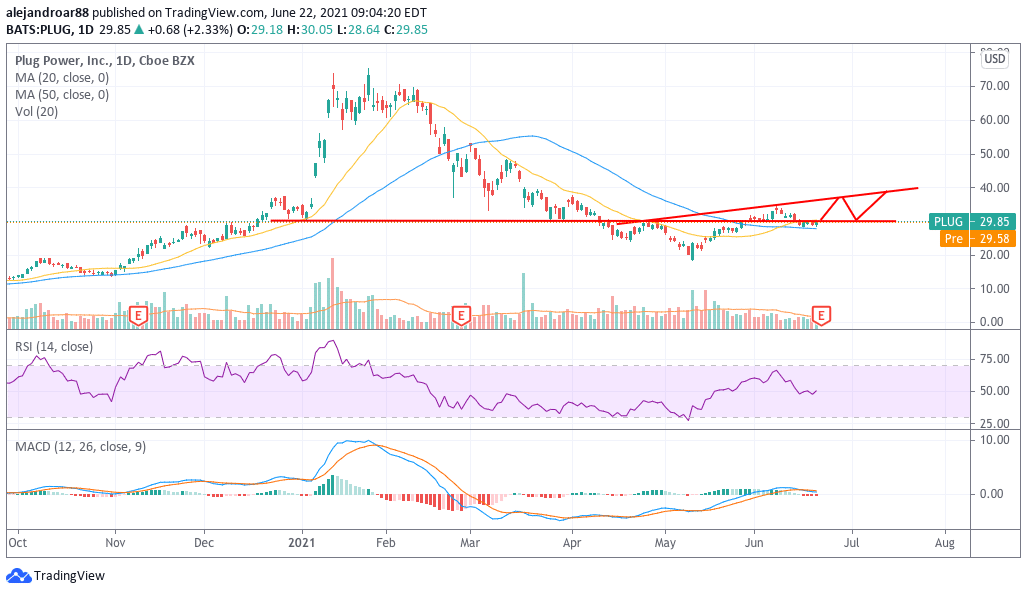Select the Plug Power, Inc., 1D, Cboe BZX title
The height and width of the screenshot is (594, 1027).
[x=105, y=60]
